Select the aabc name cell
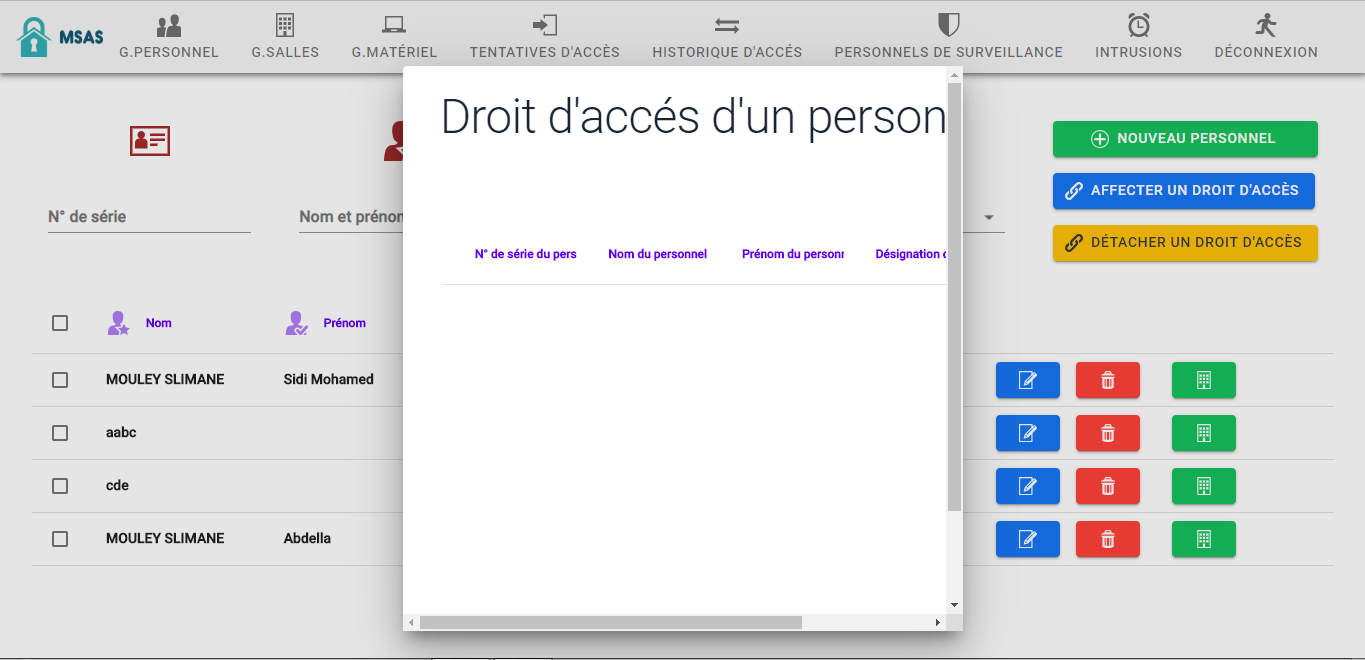 (x=121, y=433)
